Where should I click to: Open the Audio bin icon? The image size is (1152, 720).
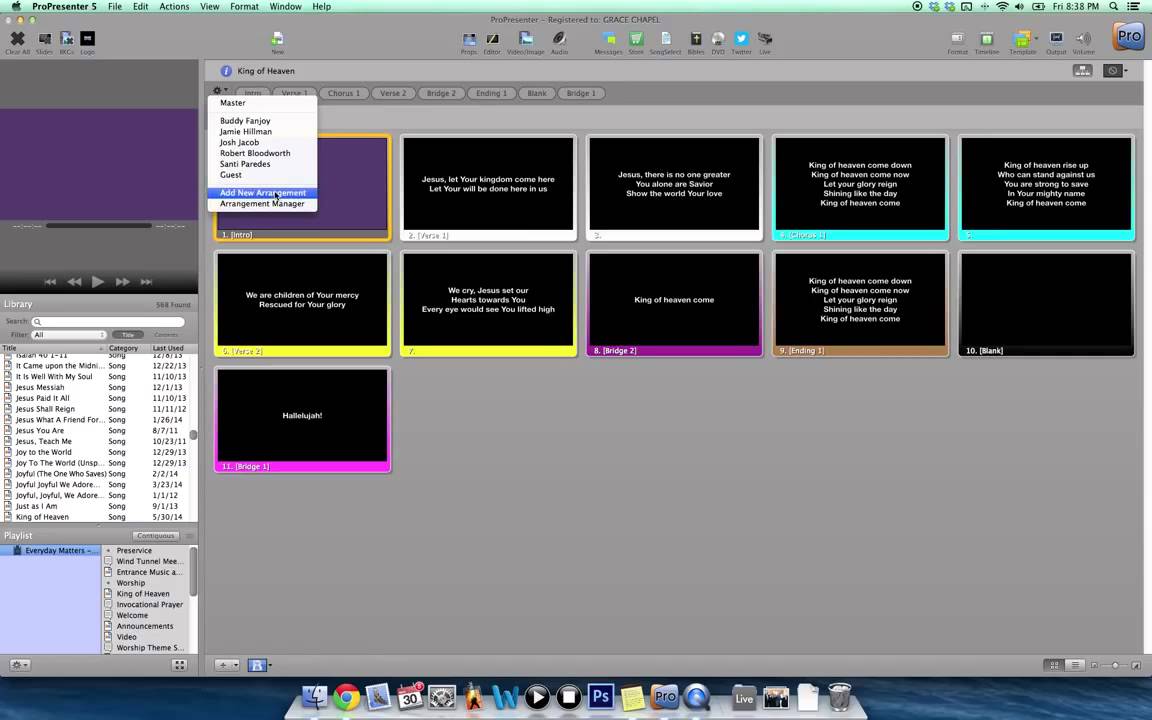pyautogui.click(x=559, y=42)
